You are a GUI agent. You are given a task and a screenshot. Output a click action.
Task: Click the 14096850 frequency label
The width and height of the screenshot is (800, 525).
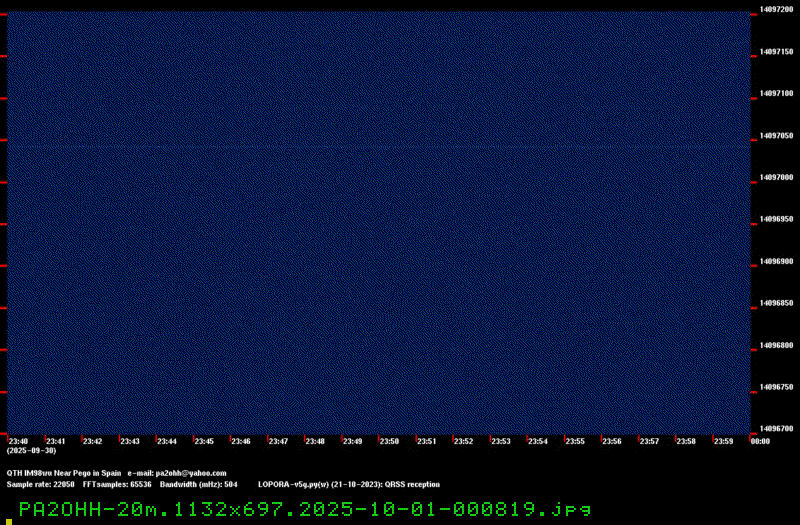[x=777, y=303]
